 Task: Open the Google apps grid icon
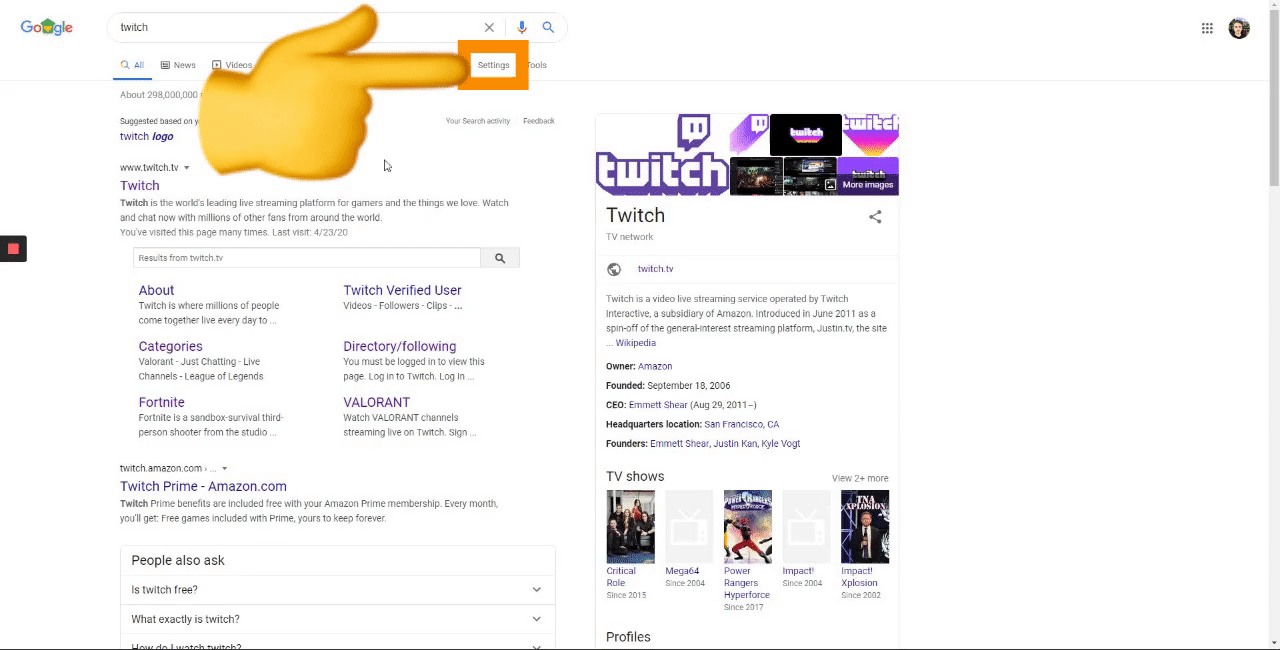[1207, 28]
